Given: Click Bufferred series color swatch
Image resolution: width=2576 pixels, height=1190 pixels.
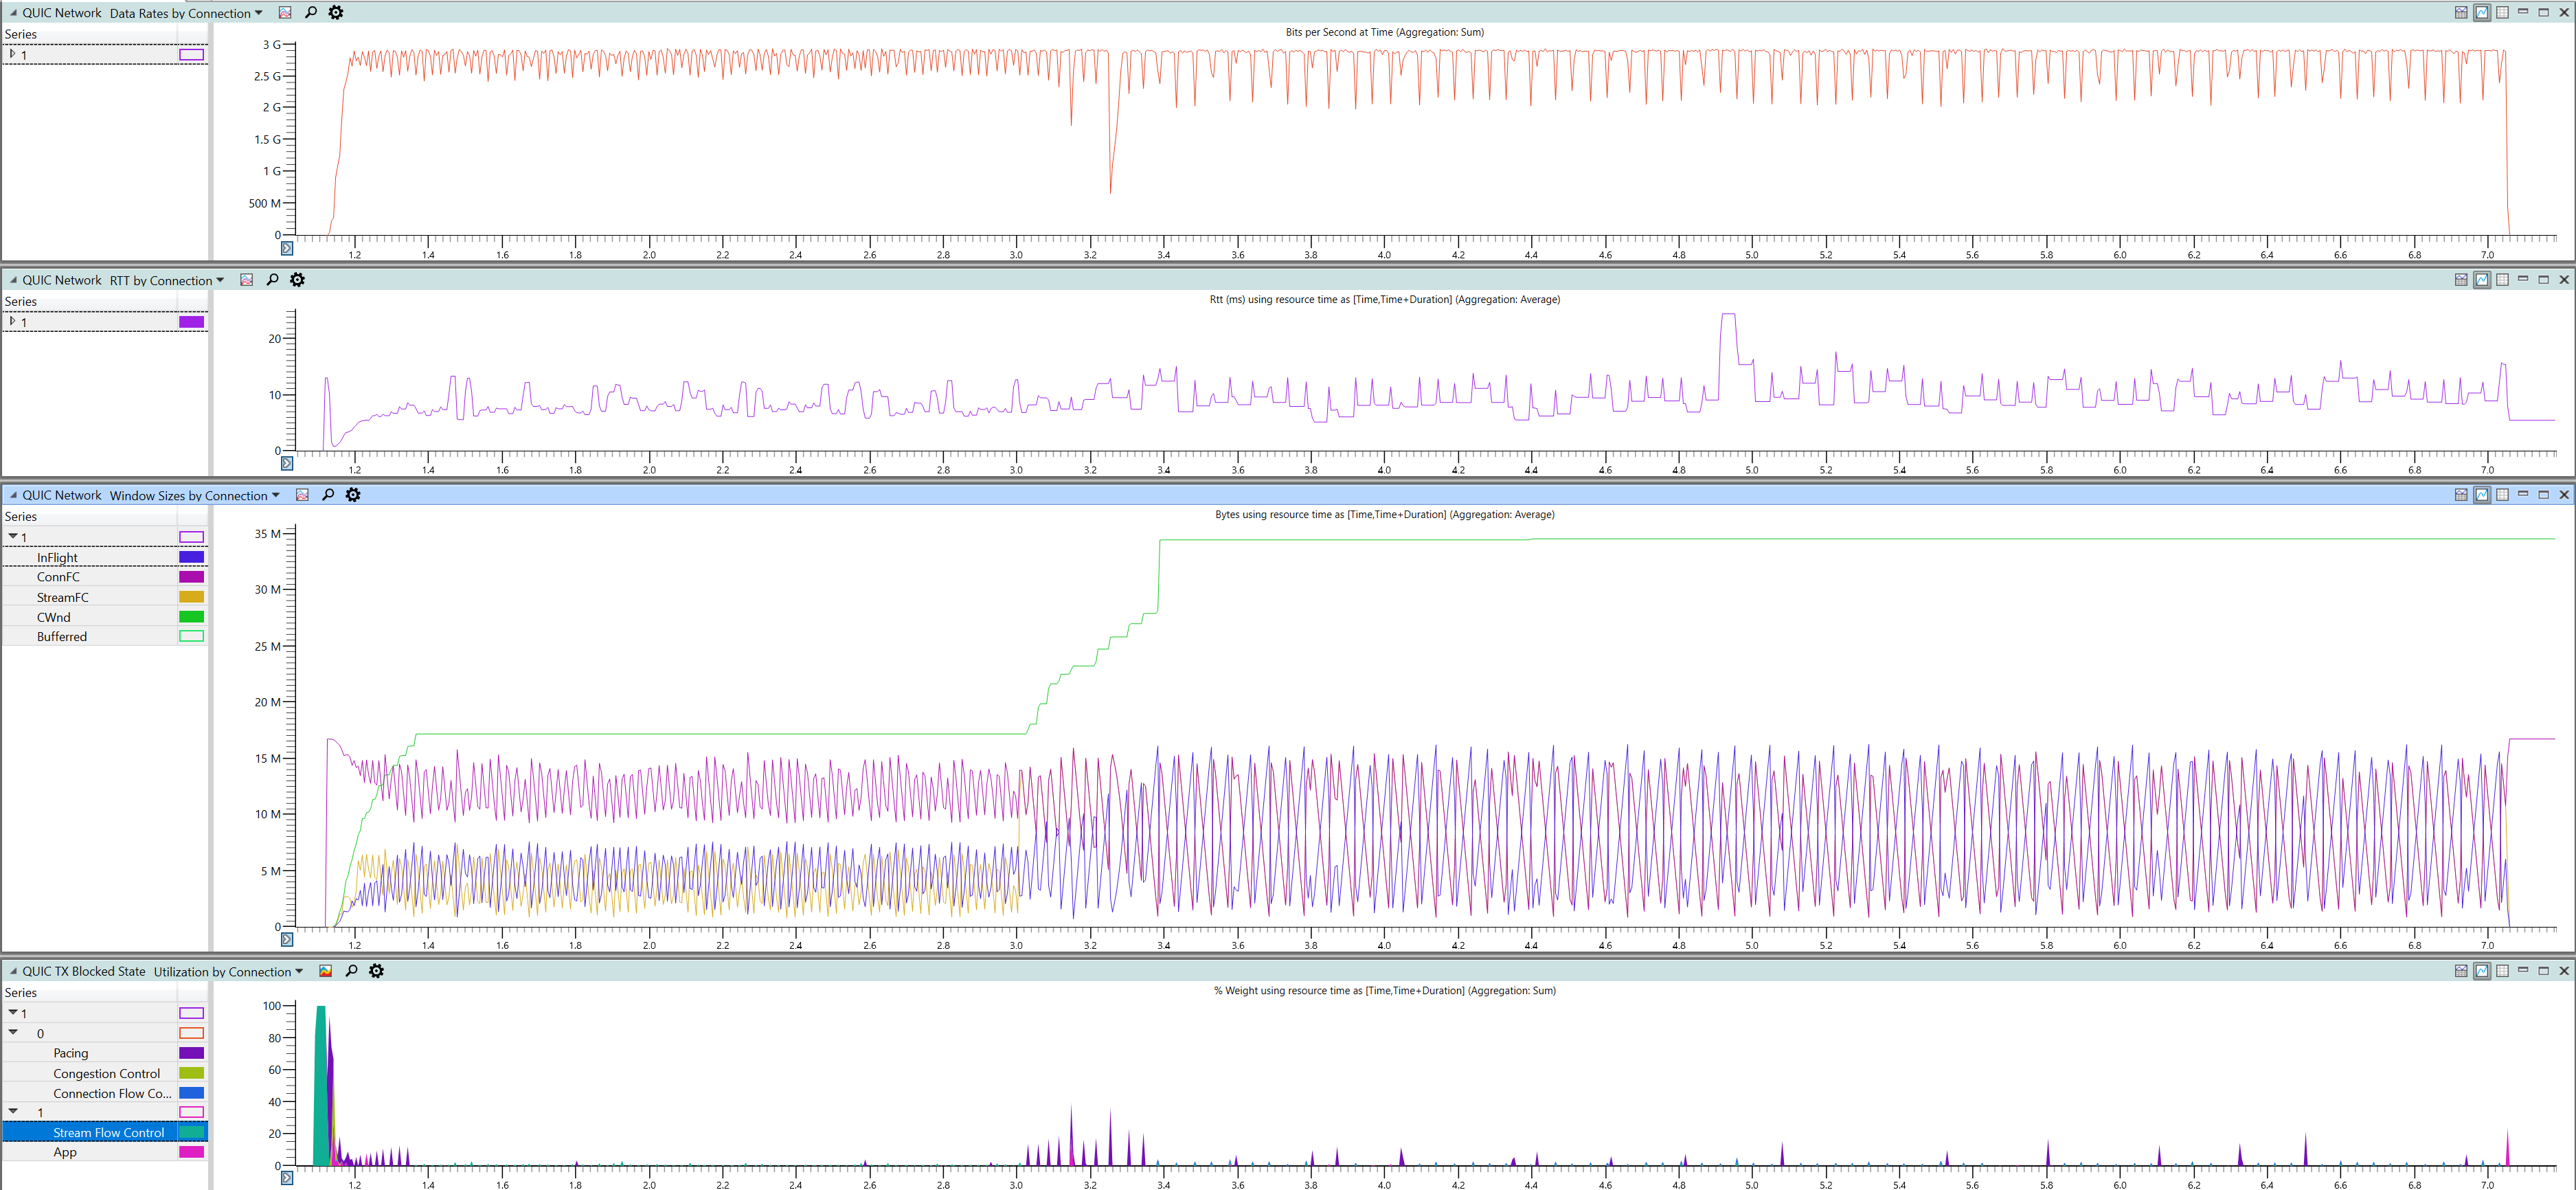Looking at the screenshot, I should tap(191, 636).
